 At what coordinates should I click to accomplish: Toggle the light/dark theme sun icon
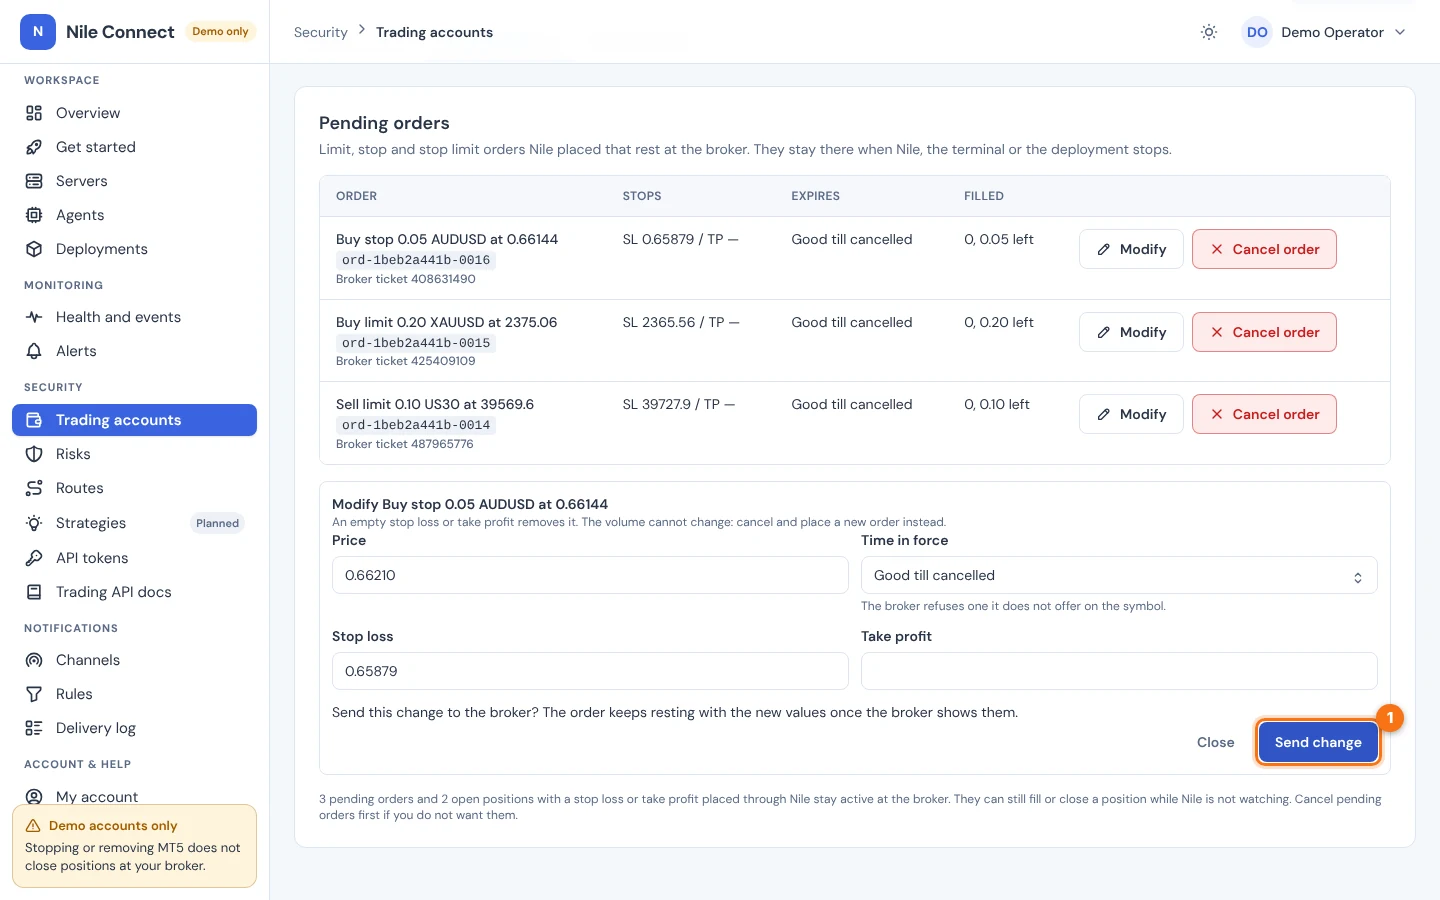(1209, 32)
